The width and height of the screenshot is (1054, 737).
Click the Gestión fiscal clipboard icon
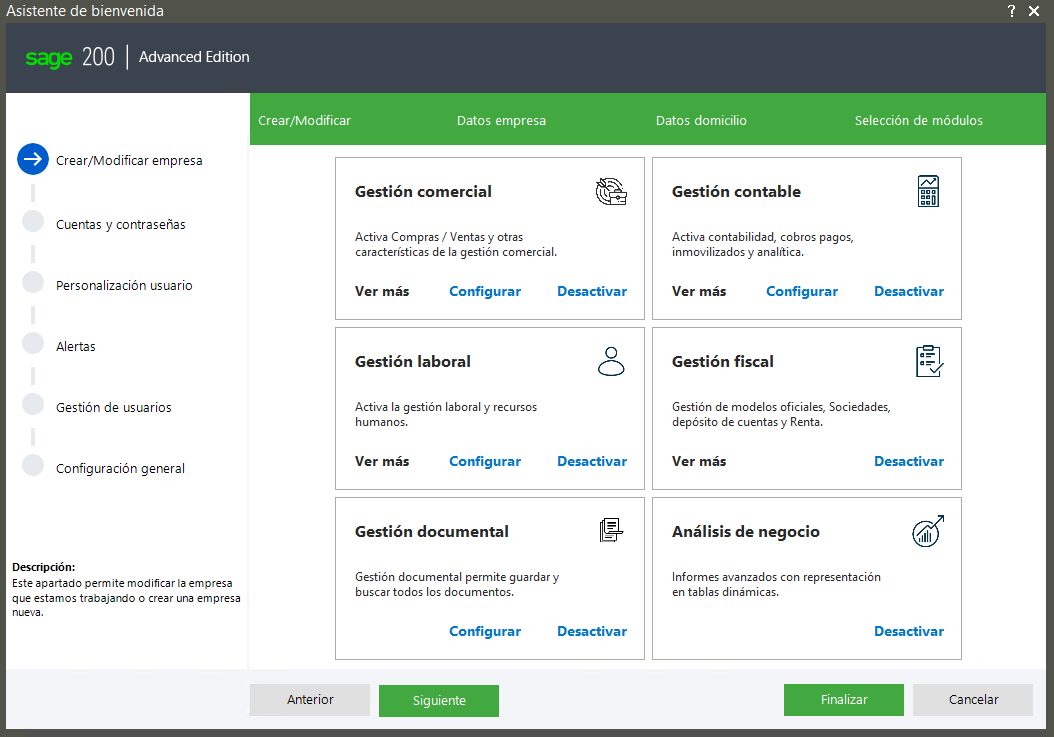(929, 361)
